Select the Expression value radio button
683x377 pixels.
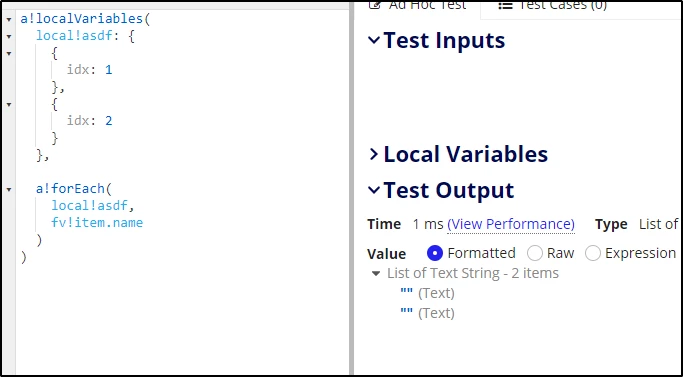(593, 253)
